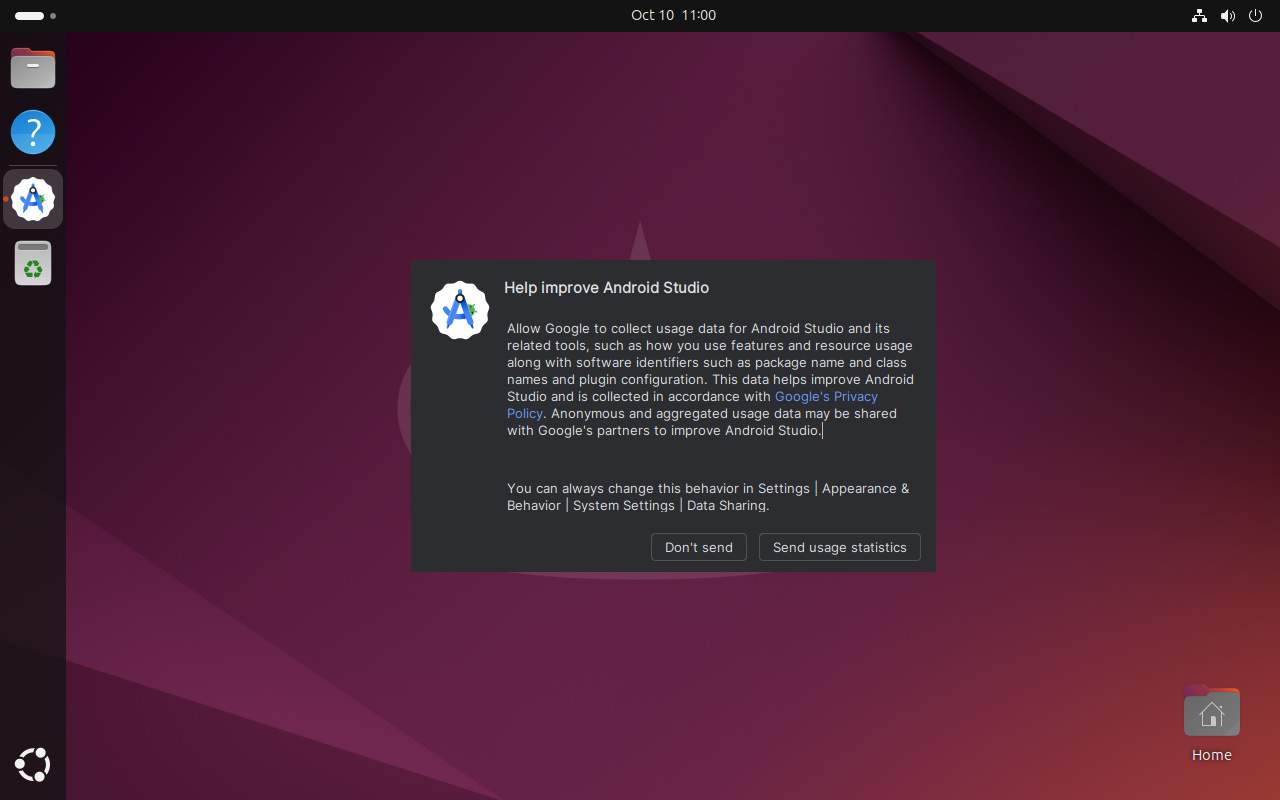This screenshot has width=1280, height=800.
Task: Click the Show Applications grid icon
Action: click(32, 764)
